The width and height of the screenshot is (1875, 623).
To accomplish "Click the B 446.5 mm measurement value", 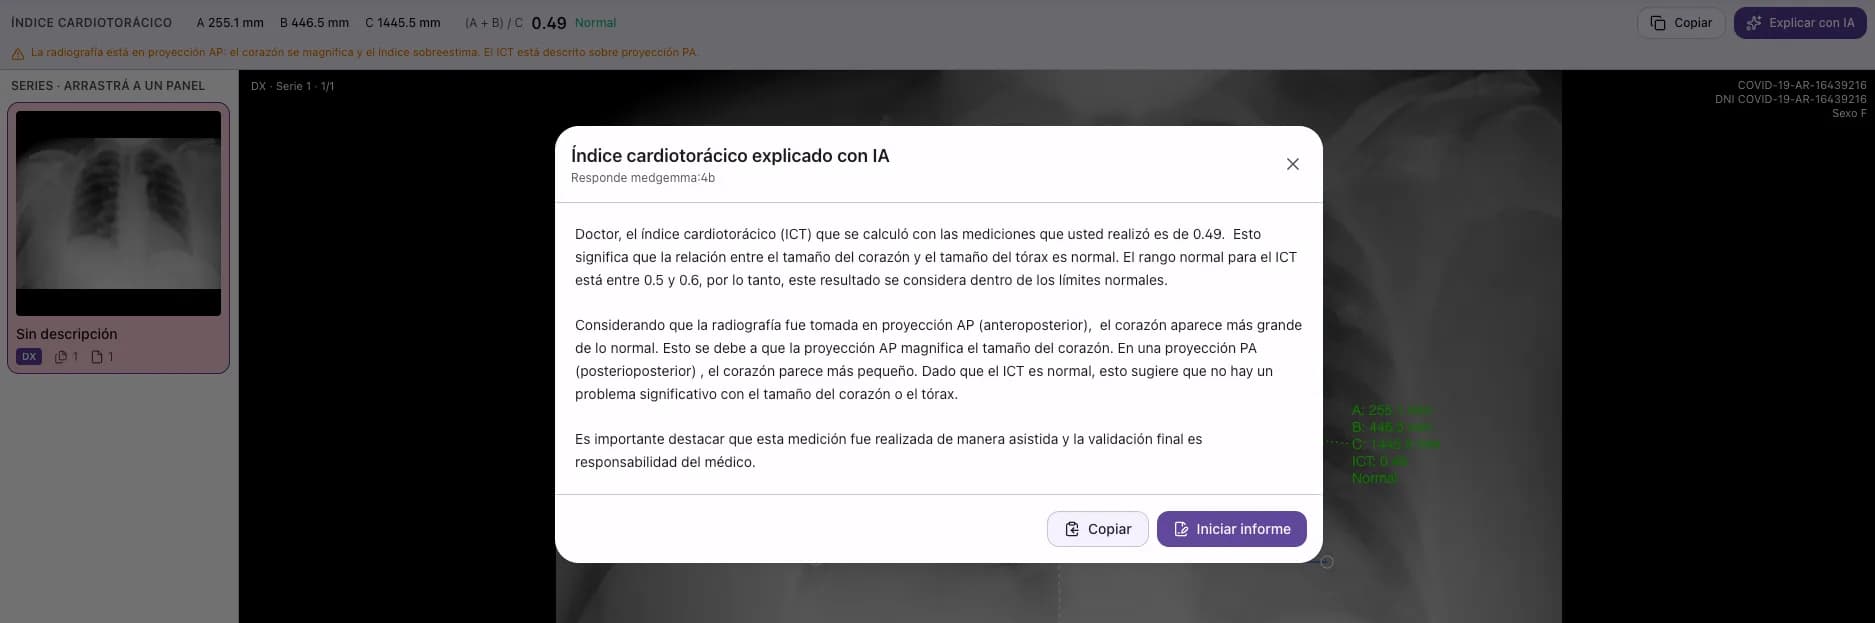I will coord(314,23).
